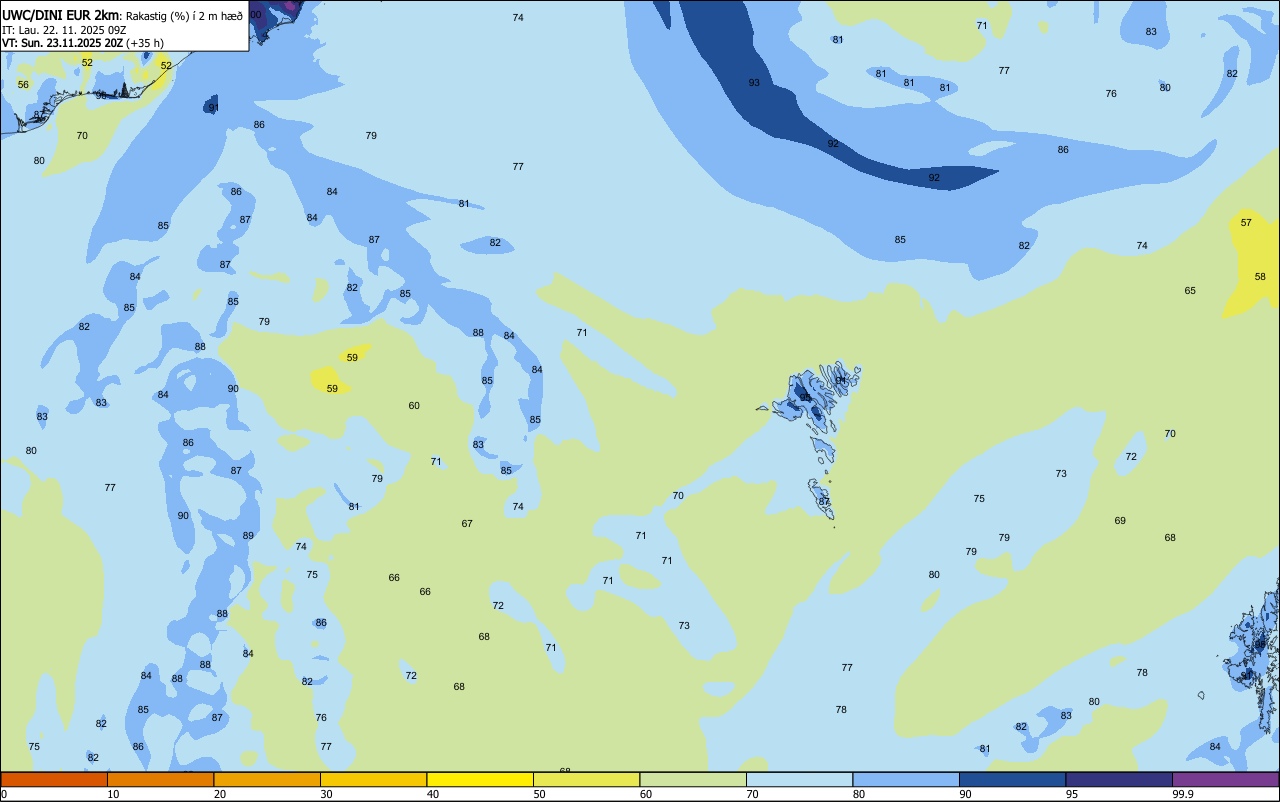The height and width of the screenshot is (802, 1280).
Task: Click the '60' value on the green map area
Action: coord(414,406)
